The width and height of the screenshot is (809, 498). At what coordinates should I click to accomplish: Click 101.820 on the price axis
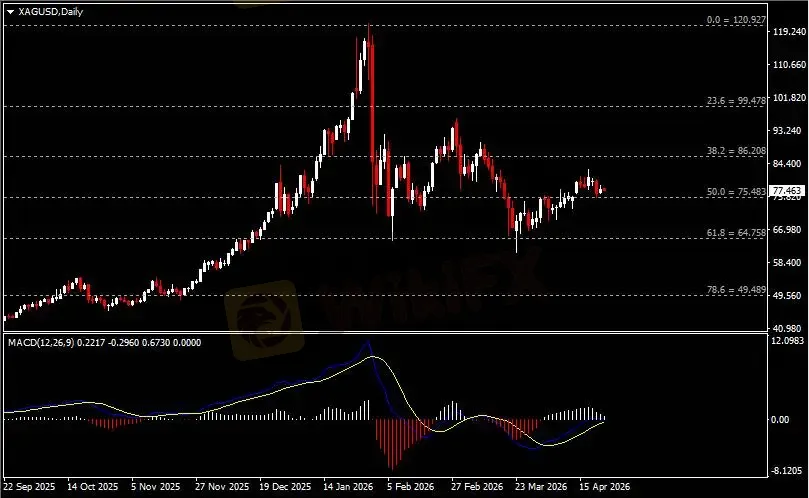pos(789,98)
